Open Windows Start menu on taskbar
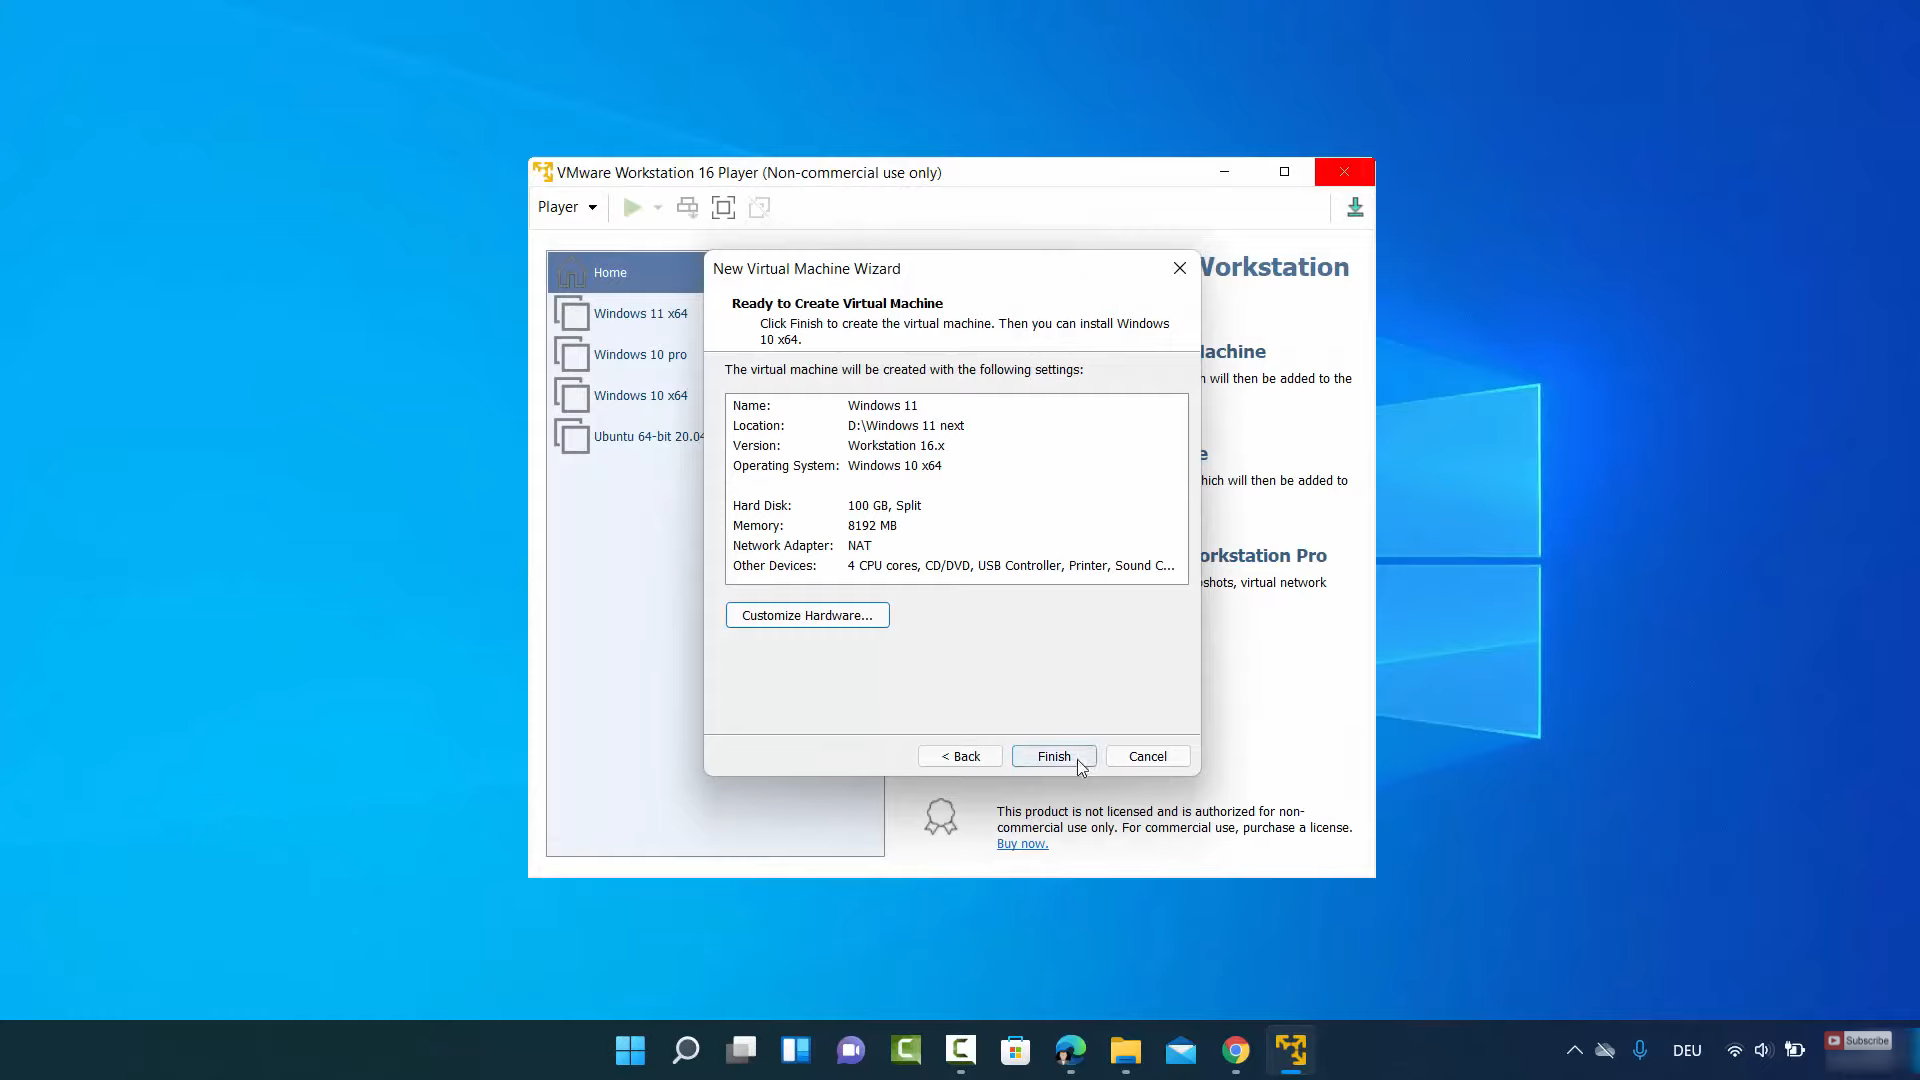This screenshot has height=1080, width=1920. (630, 1050)
